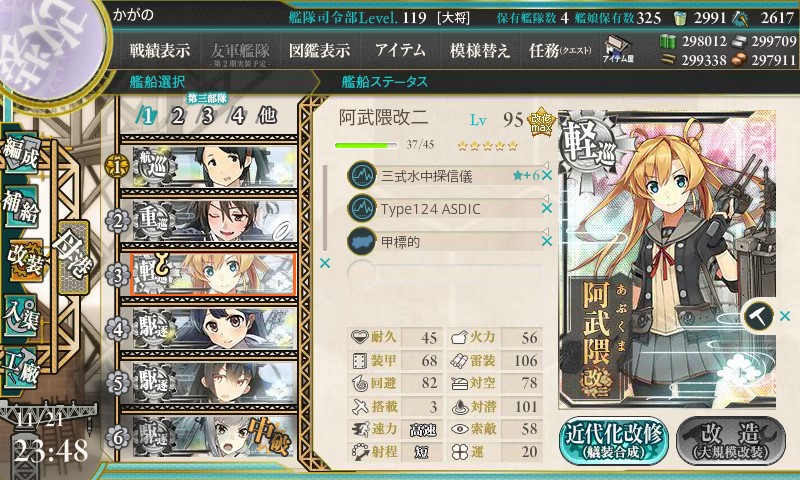The image size is (800, 480).
Task: Open the 任務 (クエスト) quest menu
Action: [560, 50]
